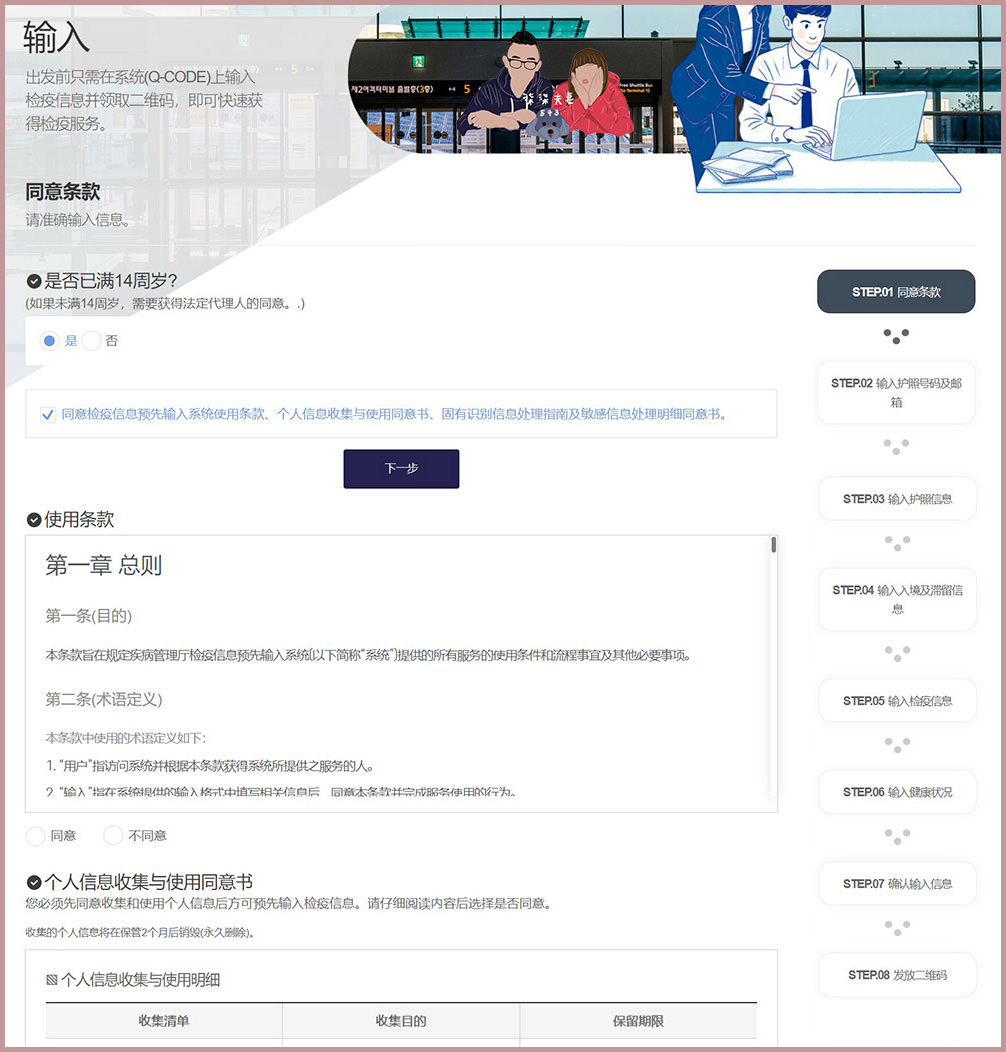Open STEP.06 输入健康状况 step
Screen dimensions: 1006x1052
coord(897,792)
